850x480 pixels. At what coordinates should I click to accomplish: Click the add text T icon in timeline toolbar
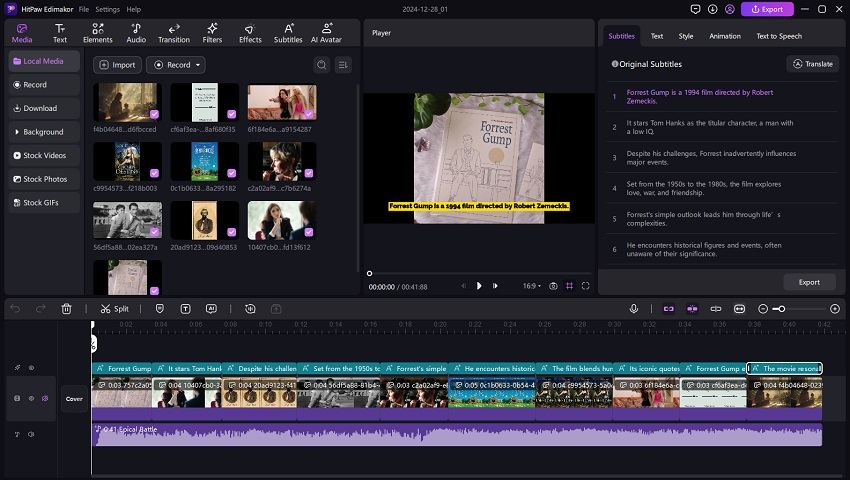(x=185, y=309)
